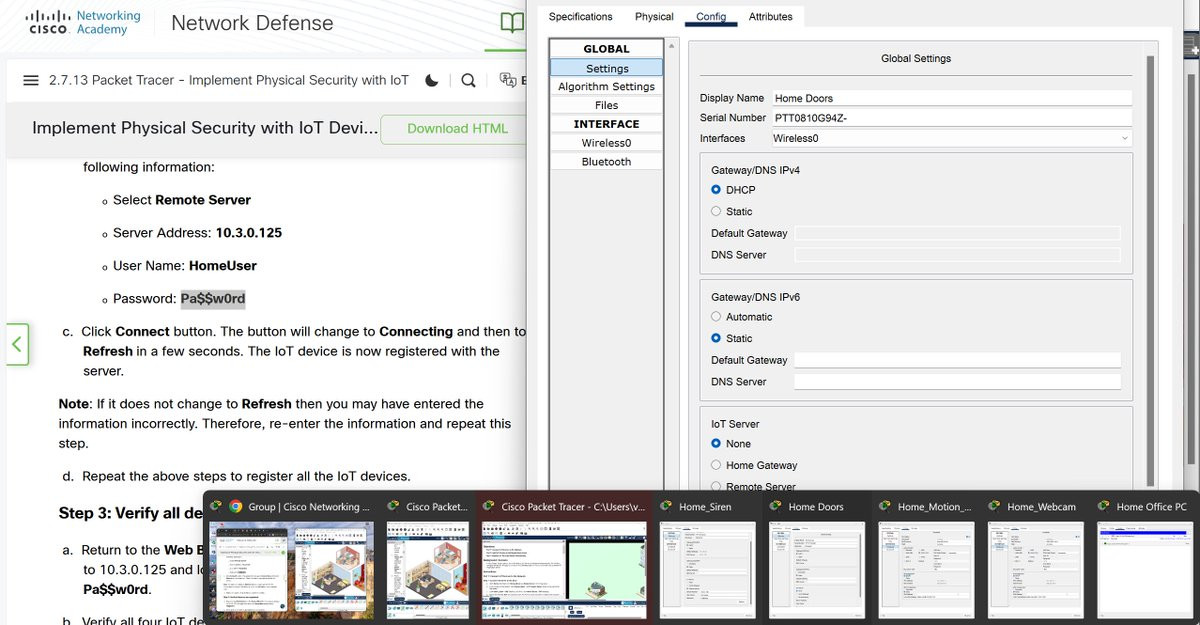Viewport: 1200px width, 625px height.
Task: Click the IPv6 DNS Server field
Action: pos(957,382)
